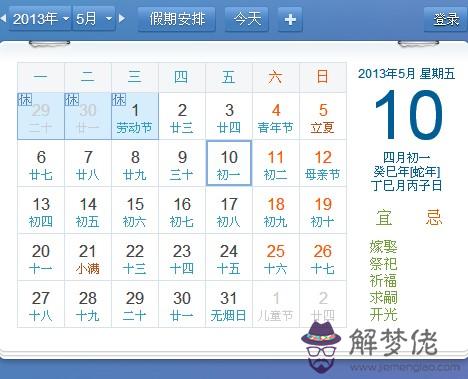The image size is (468, 379).
Task: Select May 15 初六 date cell
Action: pyautogui.click(x=135, y=210)
